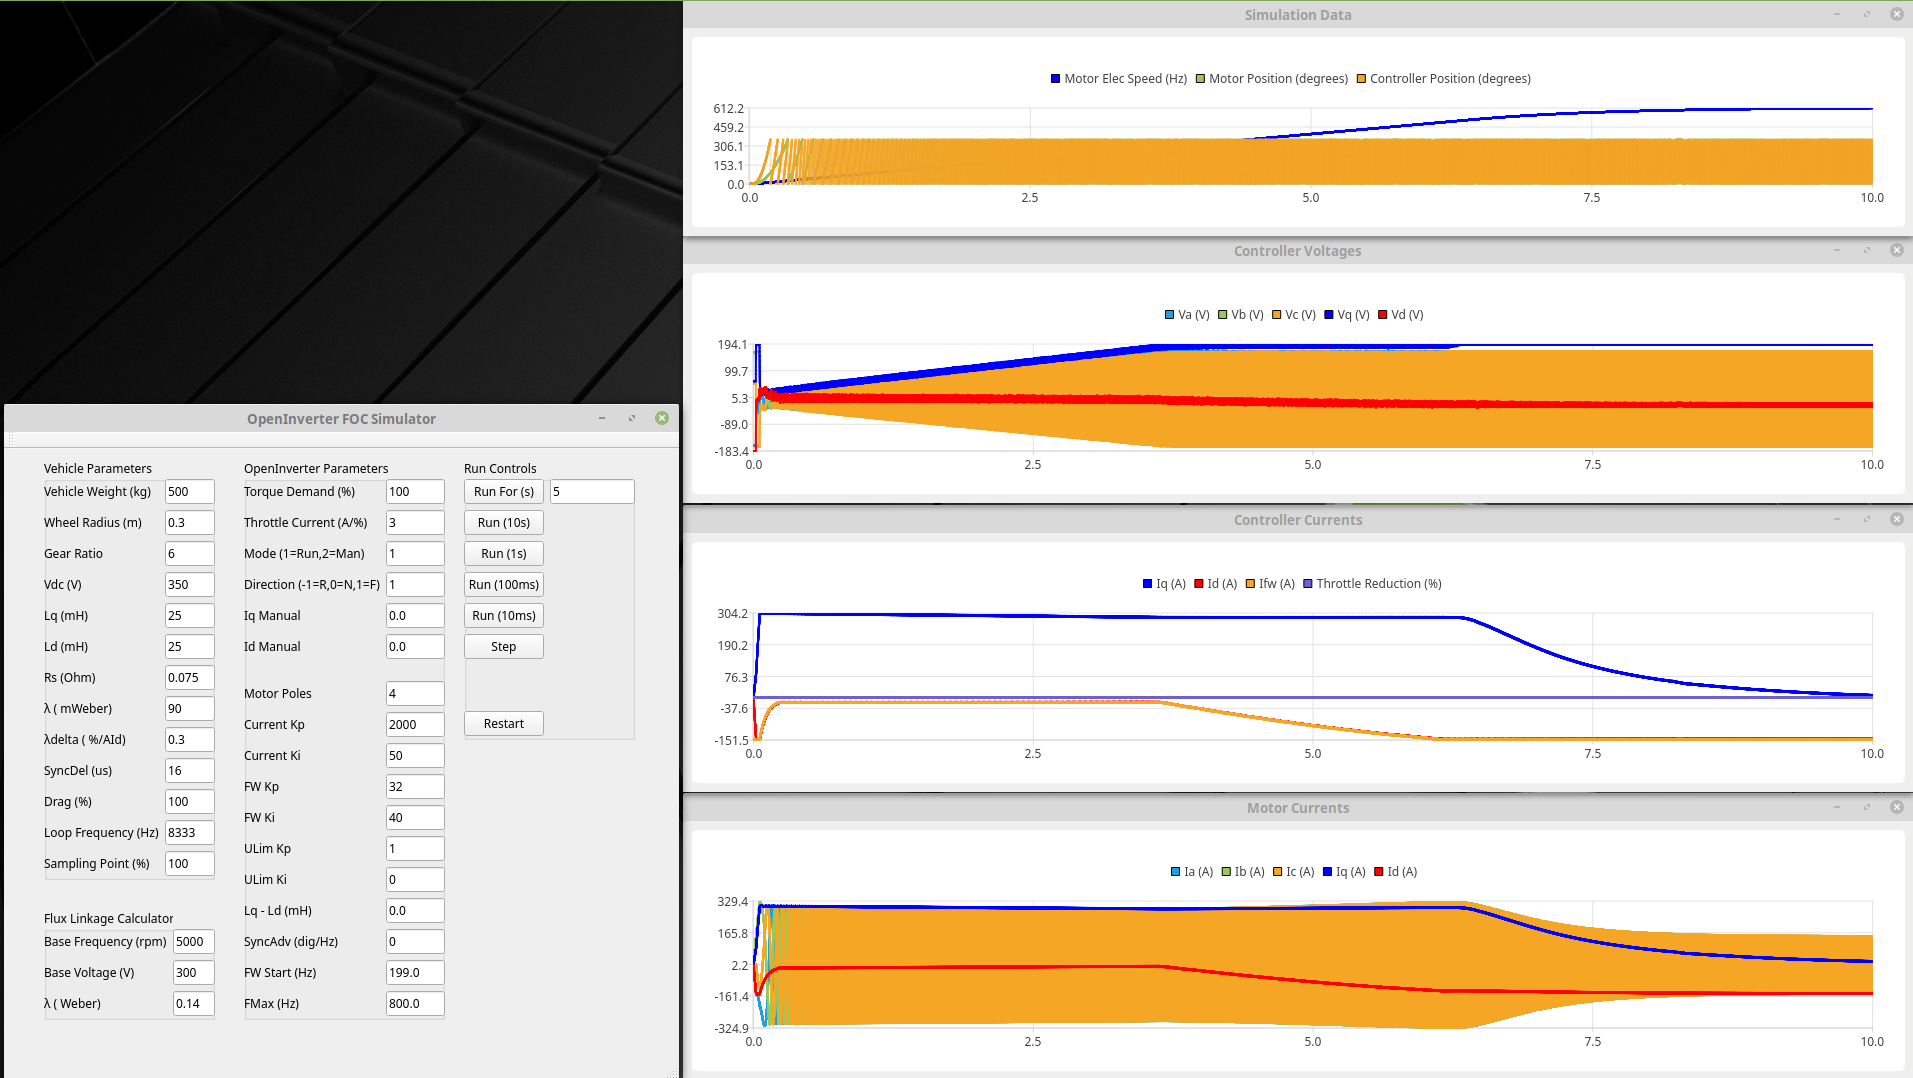
Task: Click the FW Start (Hz) field
Action: coord(414,973)
